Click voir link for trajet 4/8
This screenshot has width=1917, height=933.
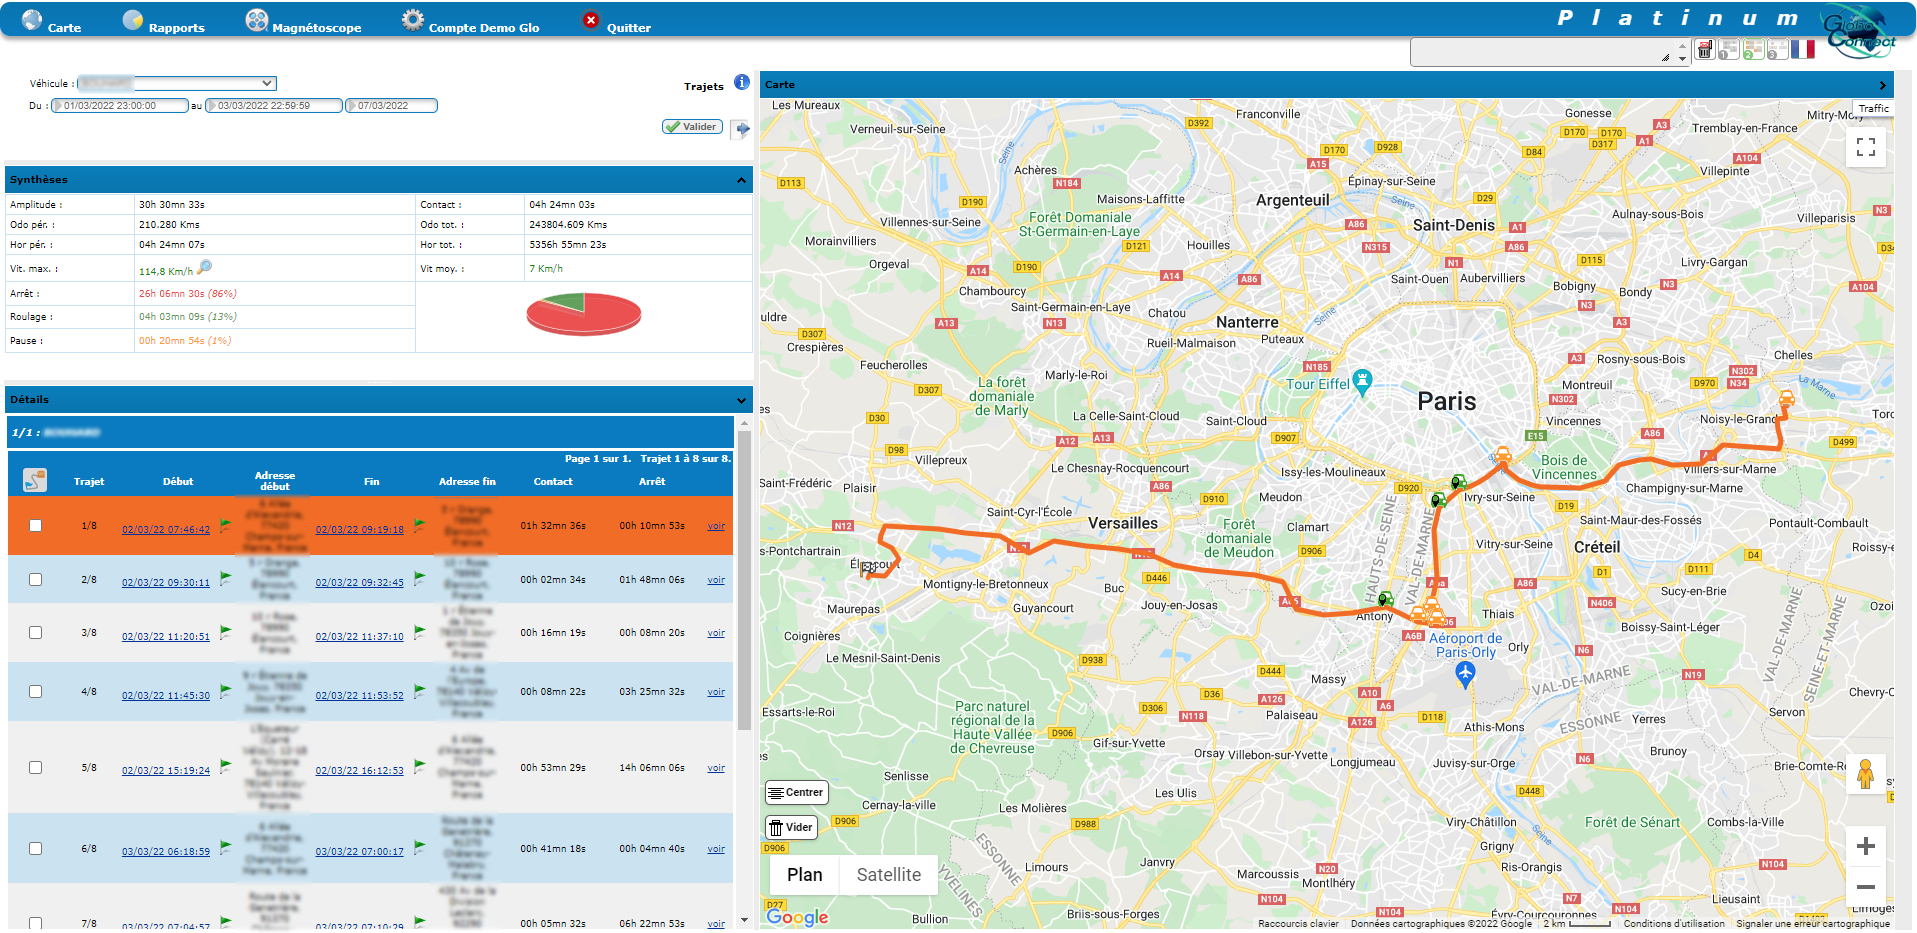point(716,692)
